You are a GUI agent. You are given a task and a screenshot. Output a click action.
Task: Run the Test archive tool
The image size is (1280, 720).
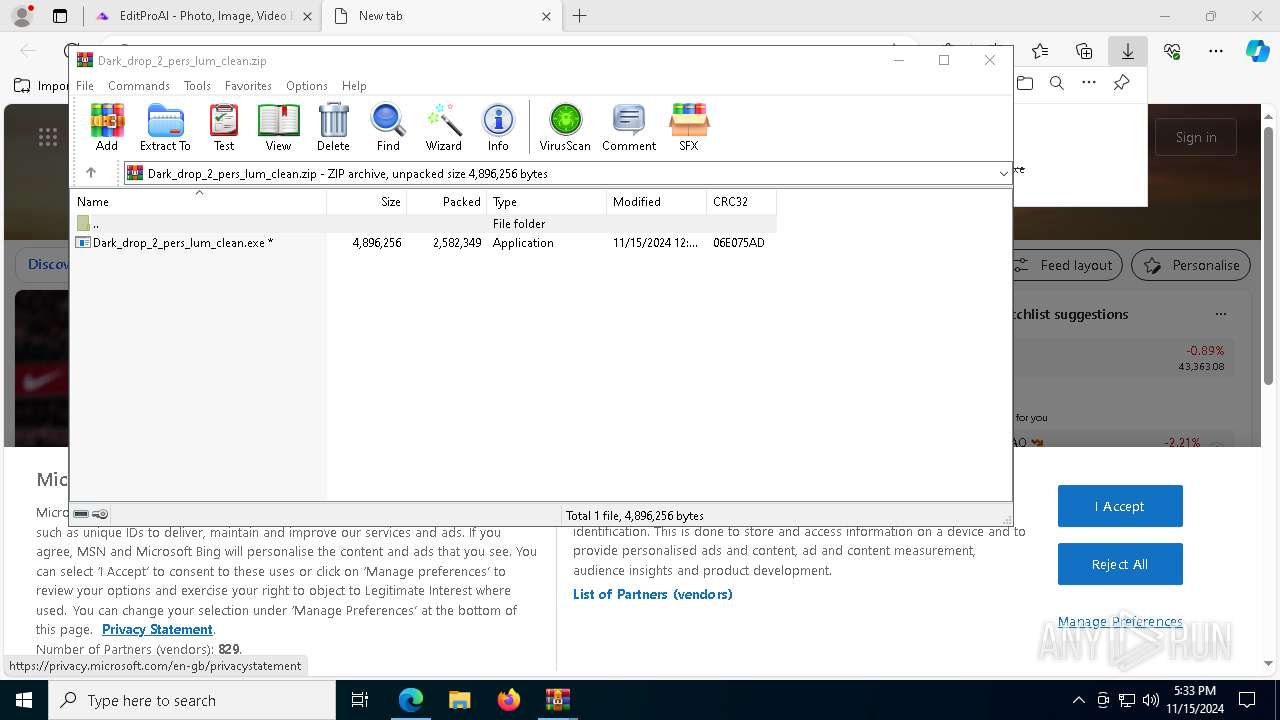(224, 127)
